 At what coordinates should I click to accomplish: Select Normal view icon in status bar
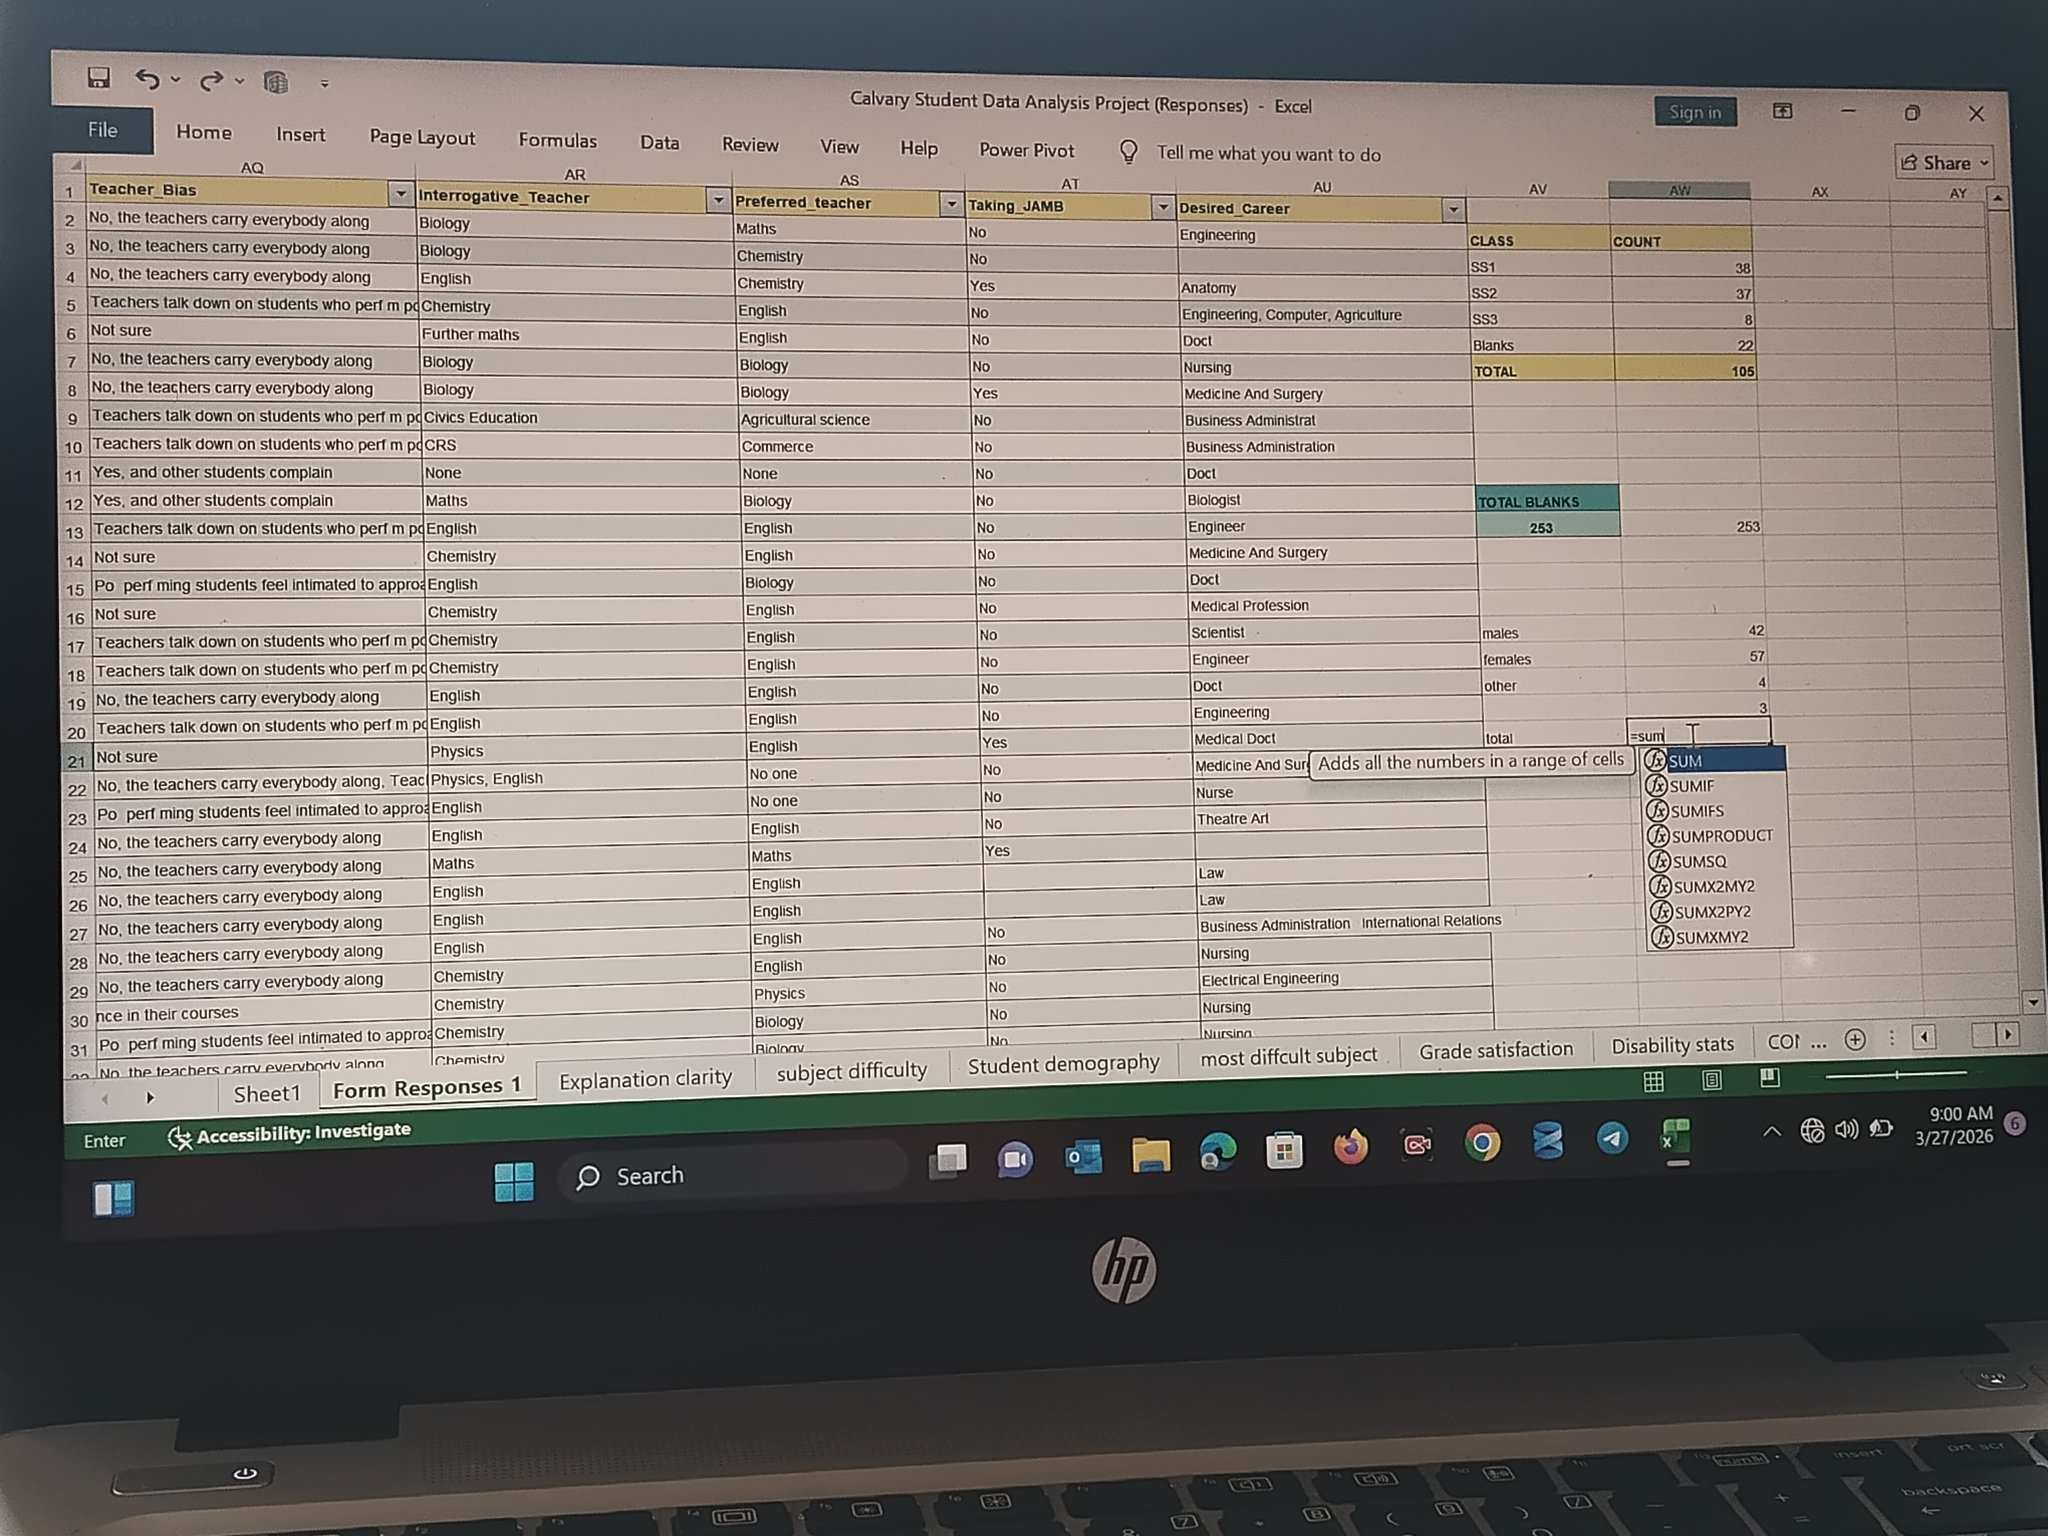1654,1081
